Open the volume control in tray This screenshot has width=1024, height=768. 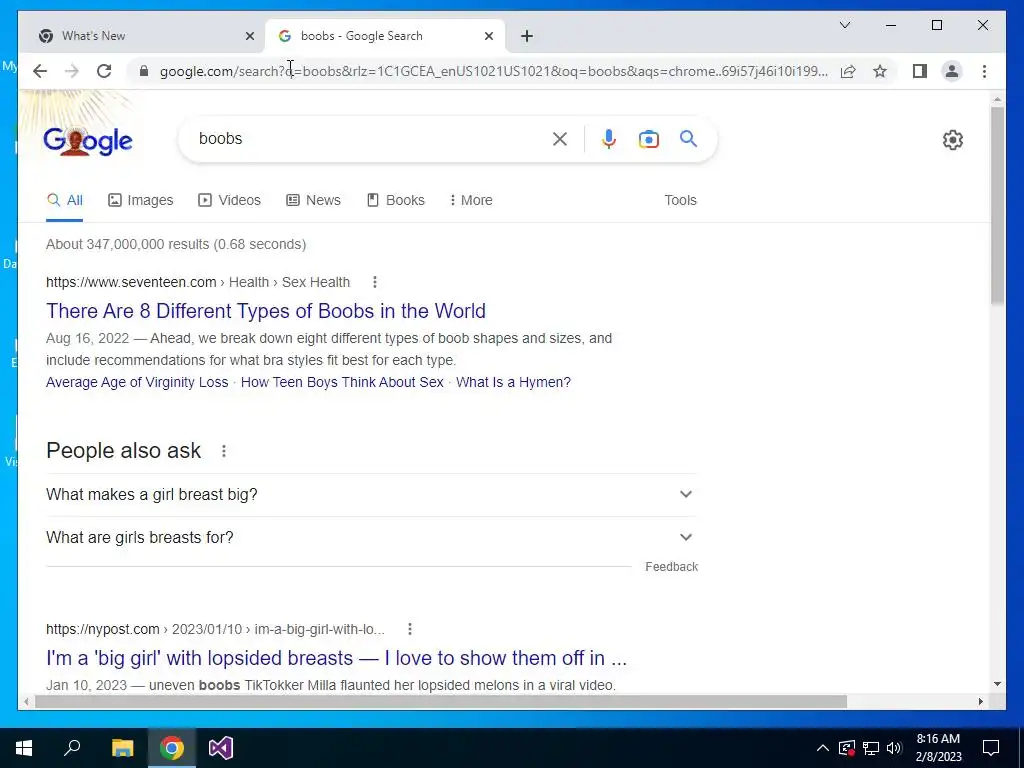point(895,748)
